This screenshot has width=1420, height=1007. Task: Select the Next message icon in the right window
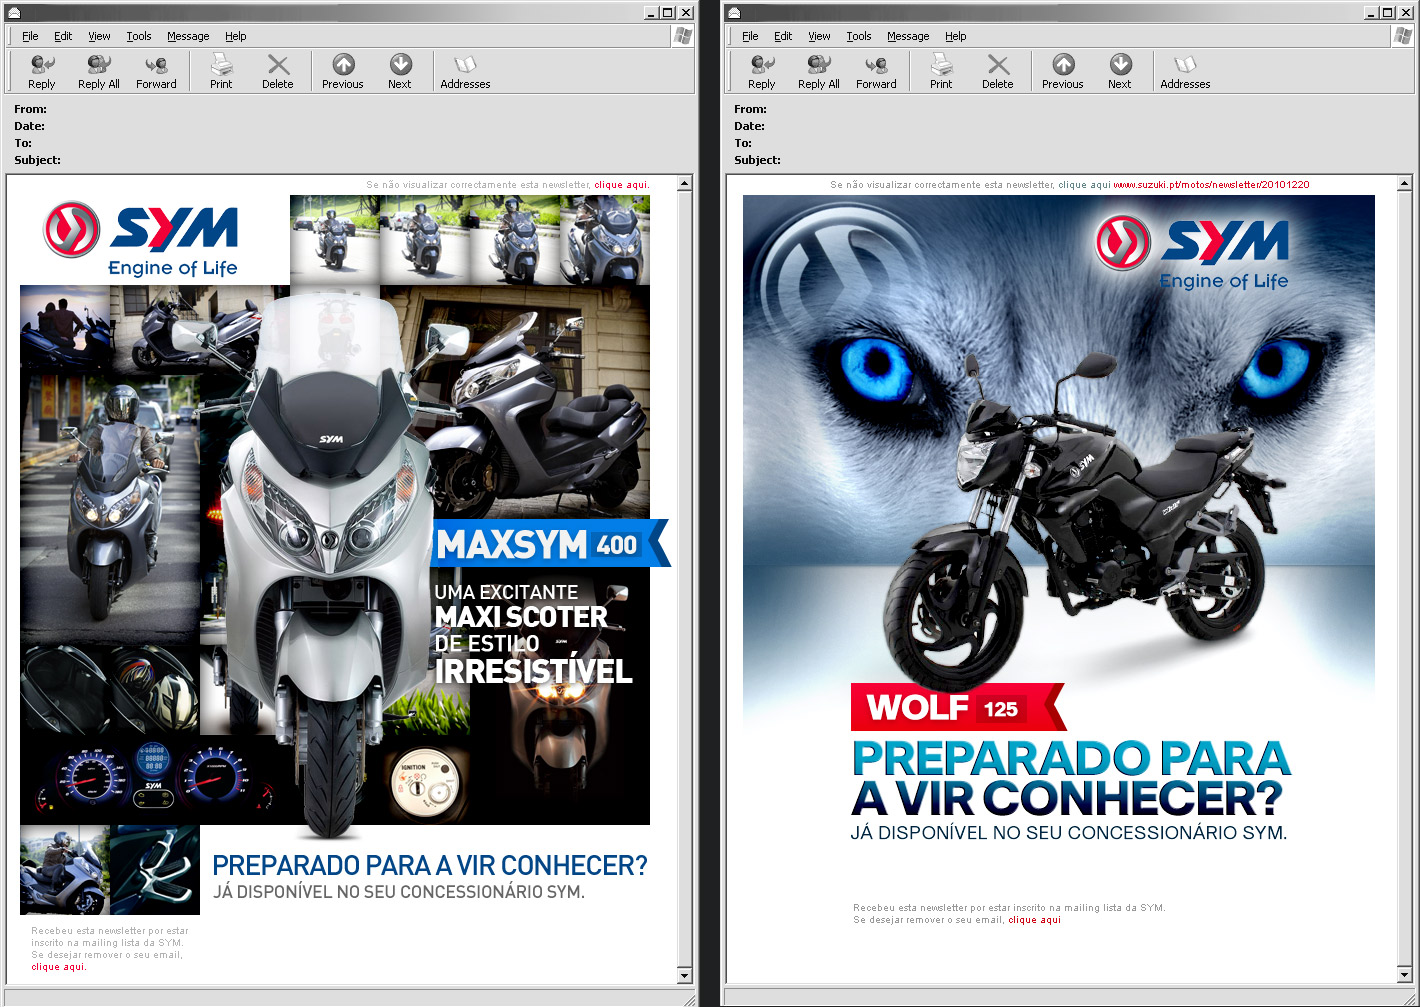click(x=1119, y=70)
